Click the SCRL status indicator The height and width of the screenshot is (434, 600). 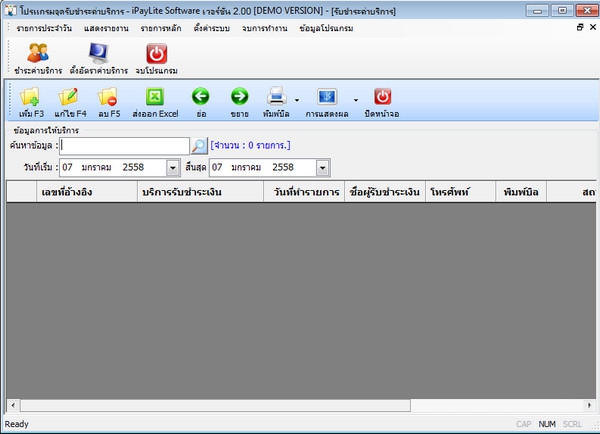pyautogui.click(x=572, y=424)
